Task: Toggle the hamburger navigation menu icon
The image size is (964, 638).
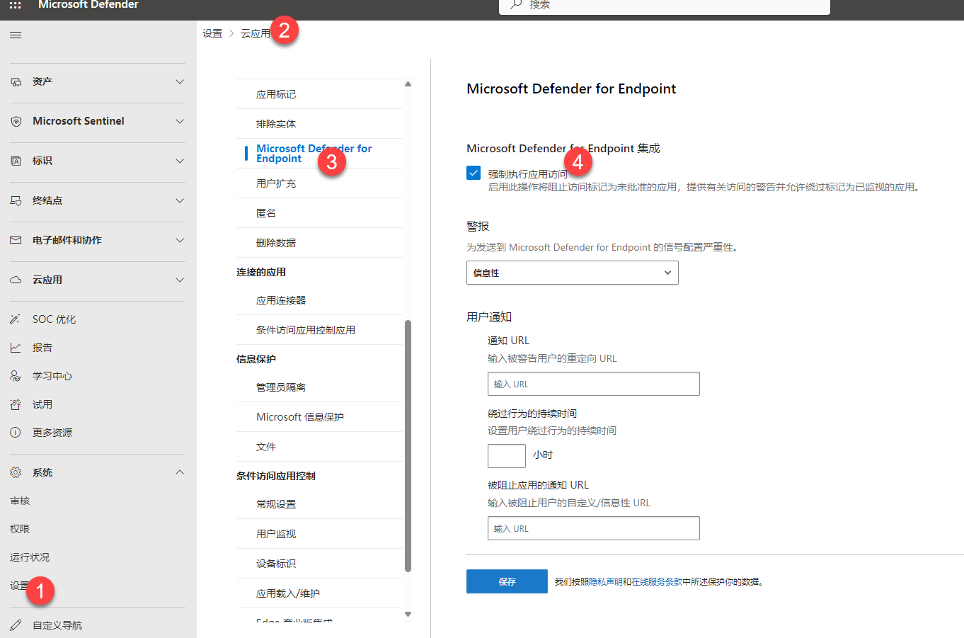Action: pos(15,35)
